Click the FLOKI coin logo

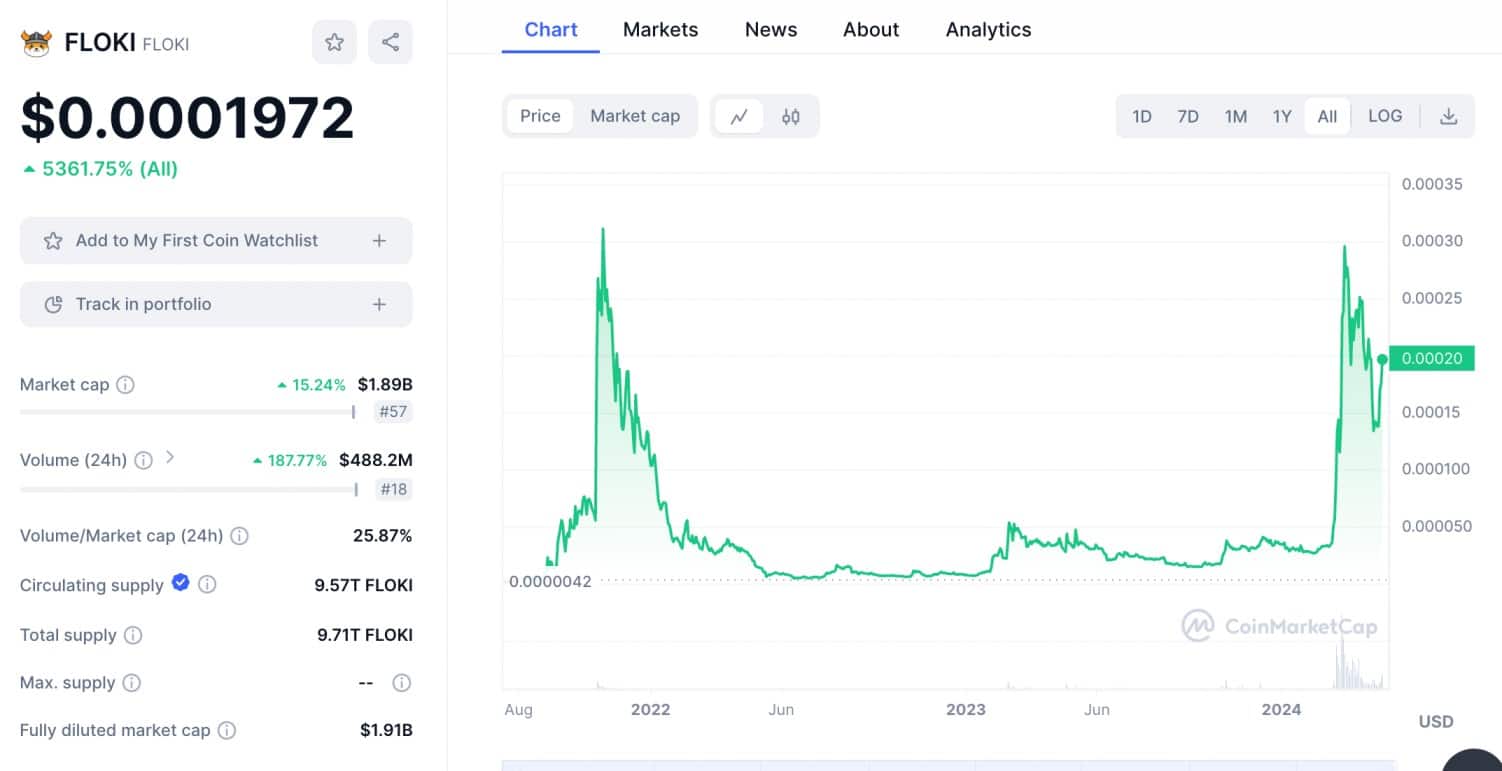(36, 43)
